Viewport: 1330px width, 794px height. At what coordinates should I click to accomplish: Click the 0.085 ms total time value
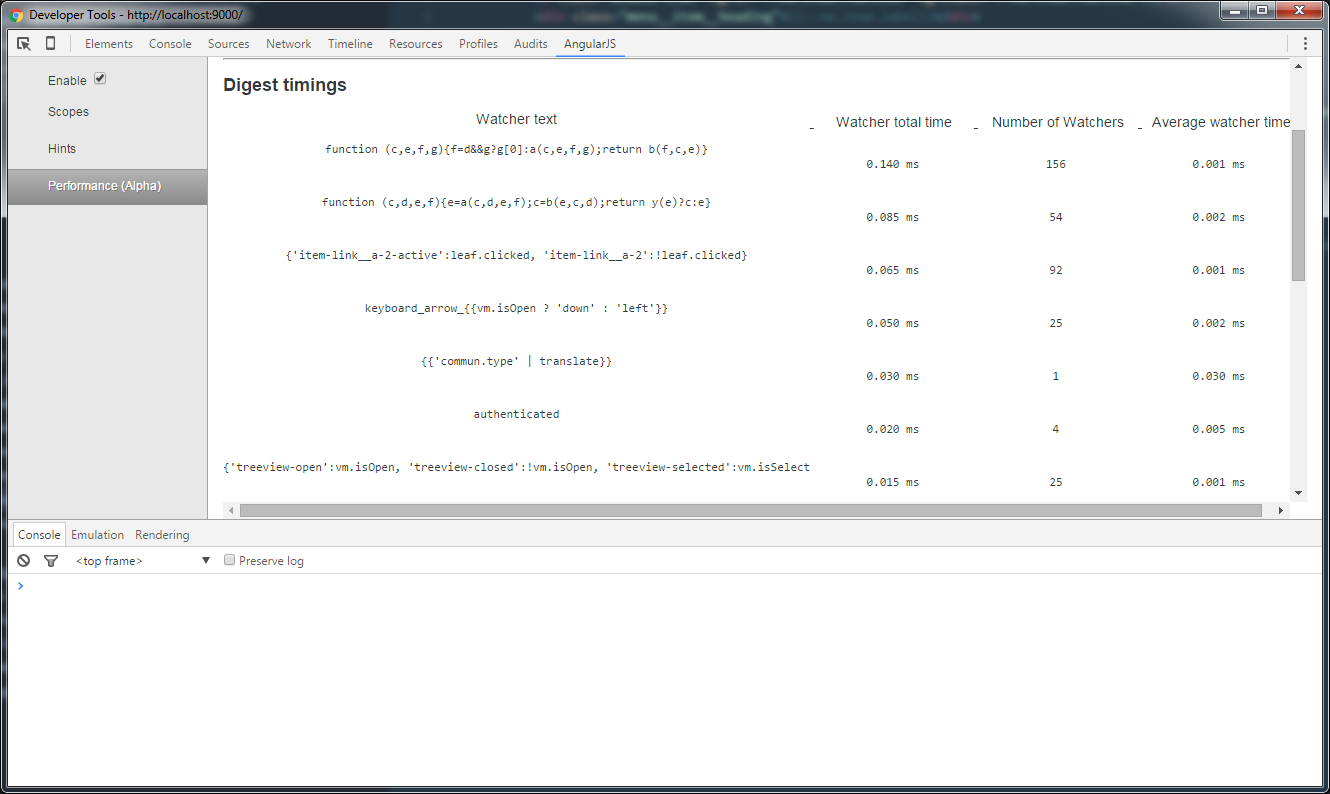click(892, 217)
